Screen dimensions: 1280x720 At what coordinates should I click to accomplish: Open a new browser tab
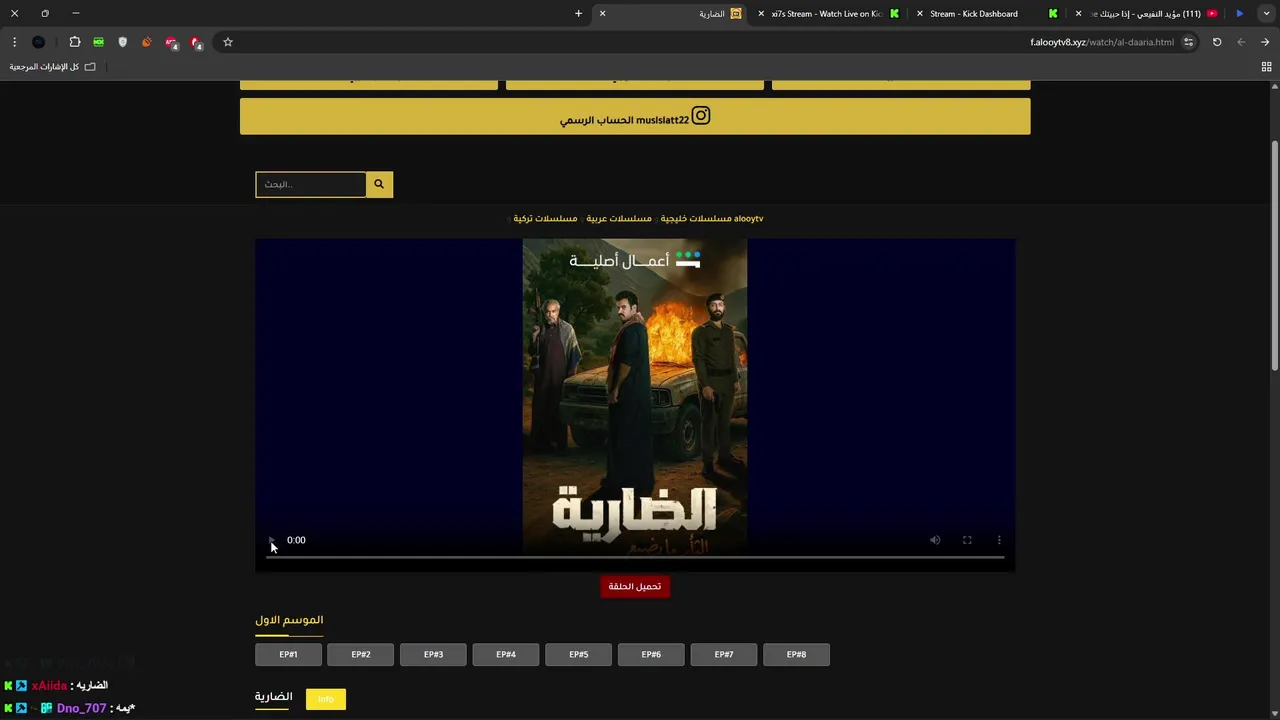(578, 14)
